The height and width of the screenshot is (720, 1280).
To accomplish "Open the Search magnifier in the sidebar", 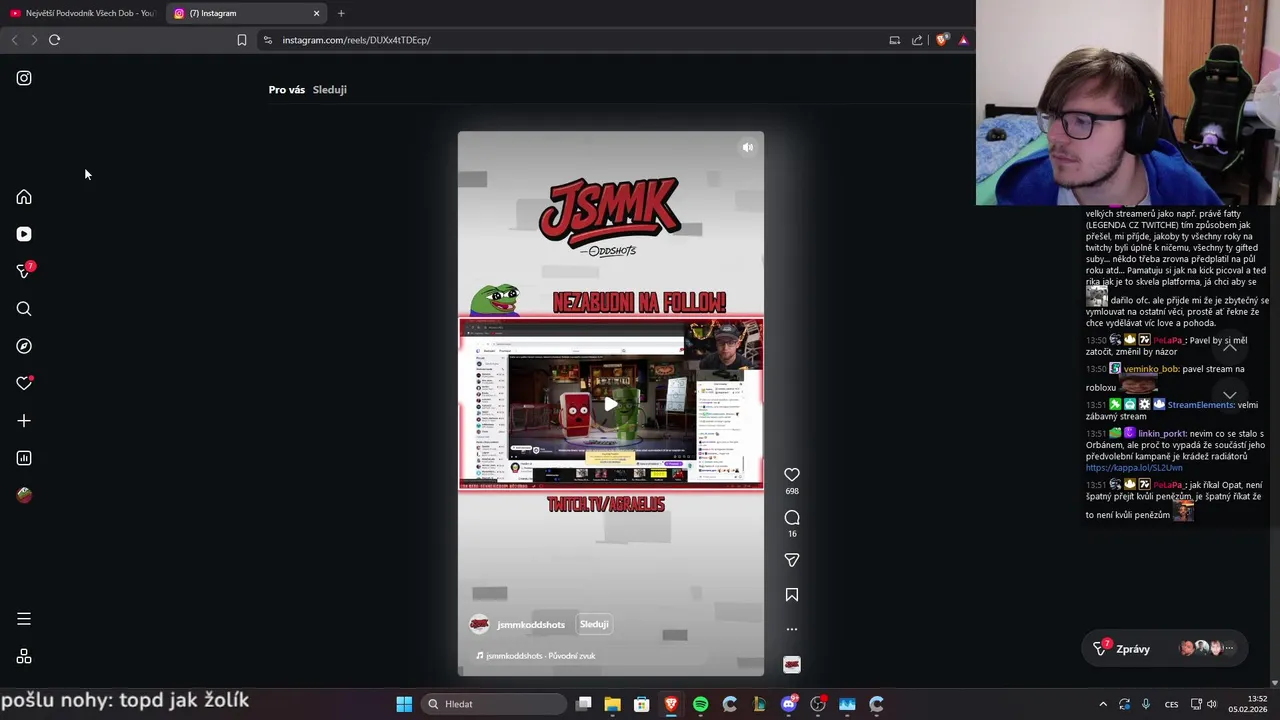I will point(24,309).
